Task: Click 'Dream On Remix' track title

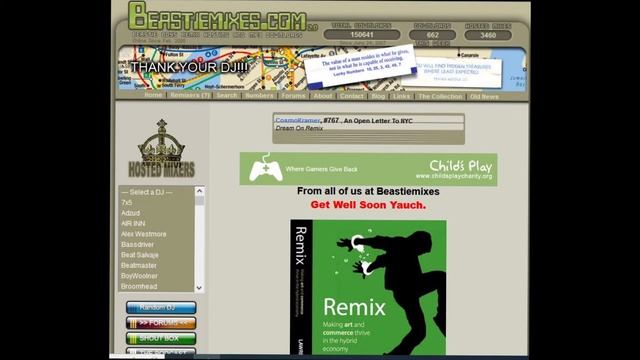Action: (x=299, y=128)
